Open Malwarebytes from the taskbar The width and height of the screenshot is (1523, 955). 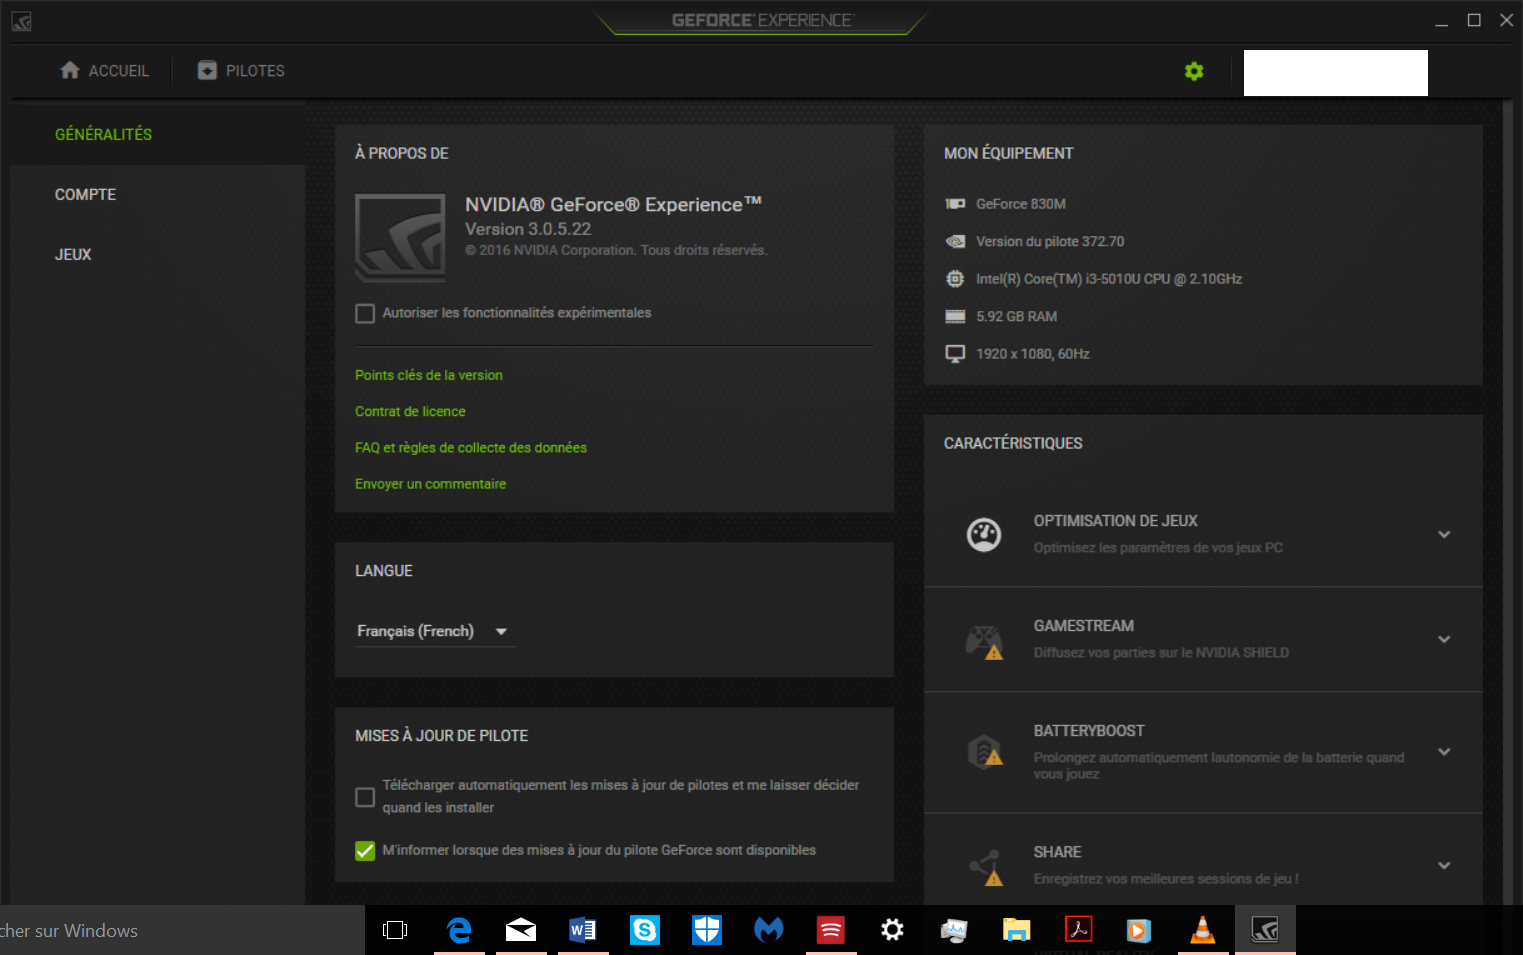[x=769, y=930]
